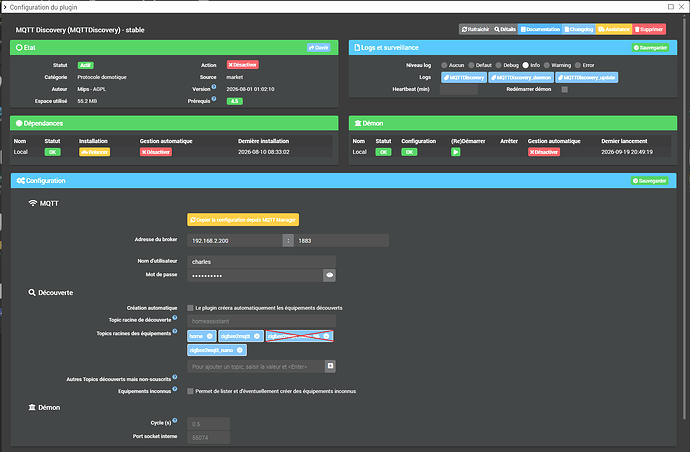Disable automatic dependency management
The image size is (690, 452).
[x=156, y=152]
